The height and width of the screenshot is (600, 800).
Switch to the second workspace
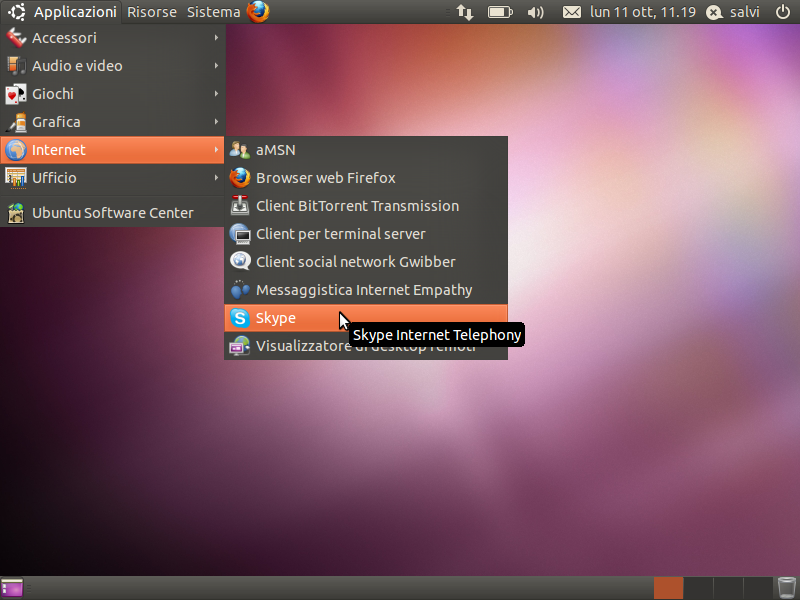(698, 588)
